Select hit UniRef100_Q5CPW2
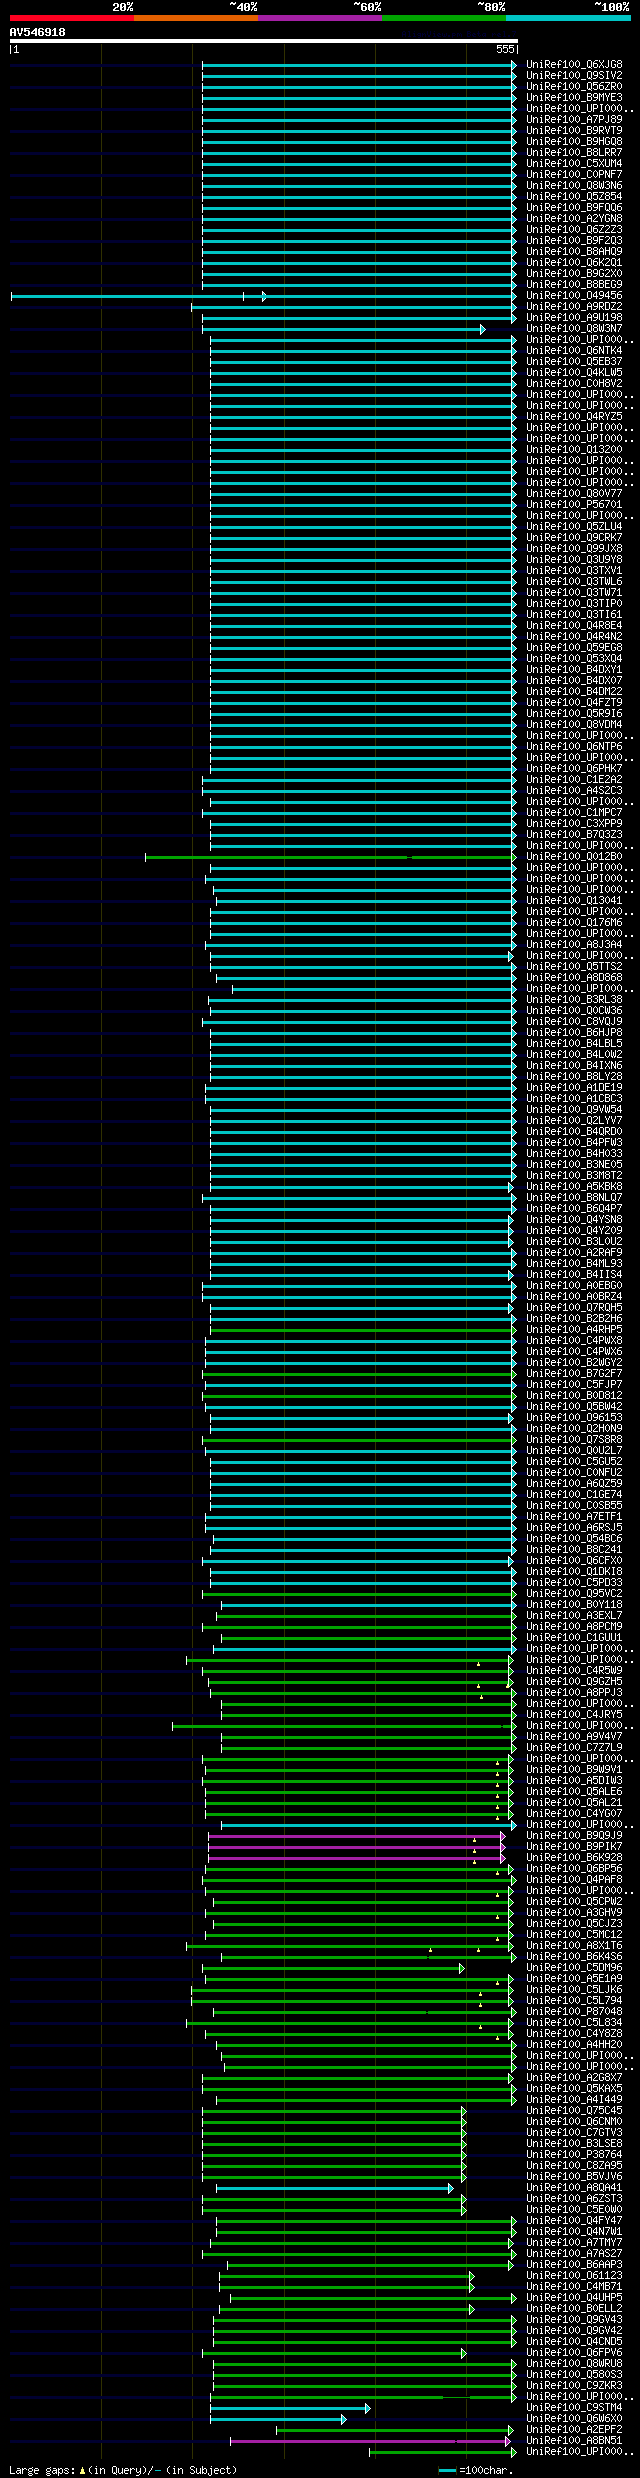 coord(574,1901)
